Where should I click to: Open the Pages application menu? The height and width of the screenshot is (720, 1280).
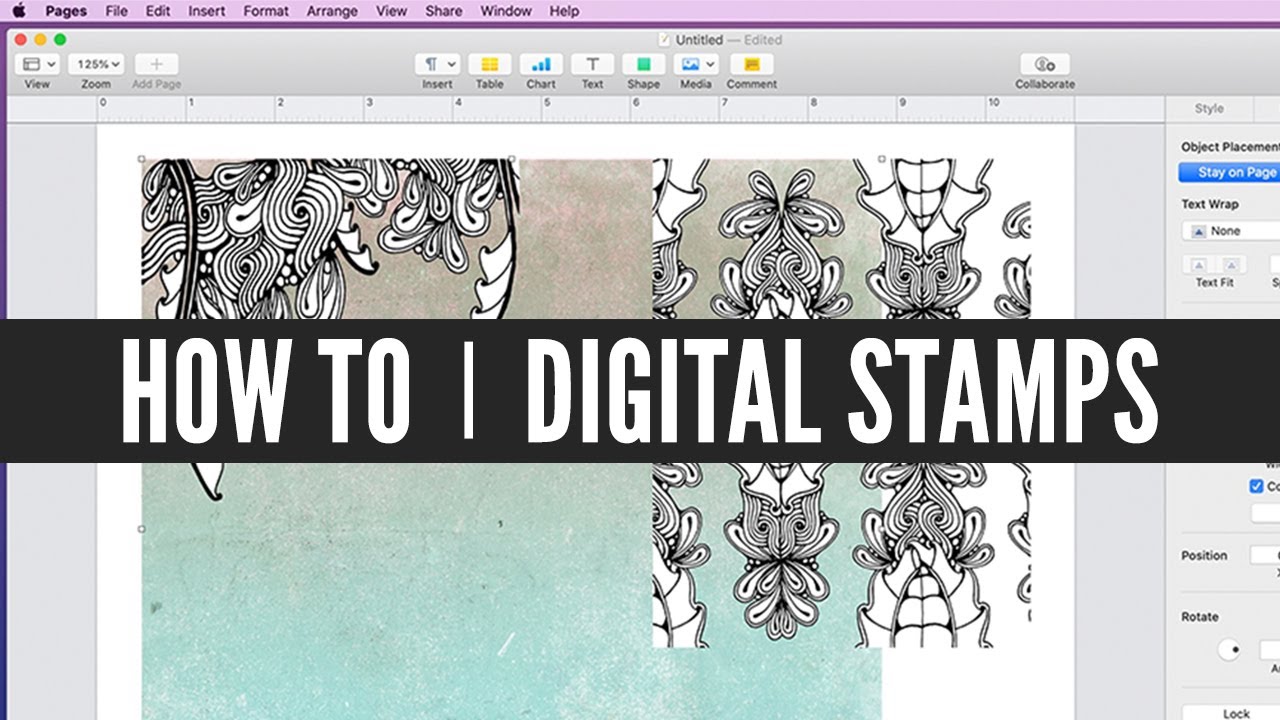tap(68, 11)
